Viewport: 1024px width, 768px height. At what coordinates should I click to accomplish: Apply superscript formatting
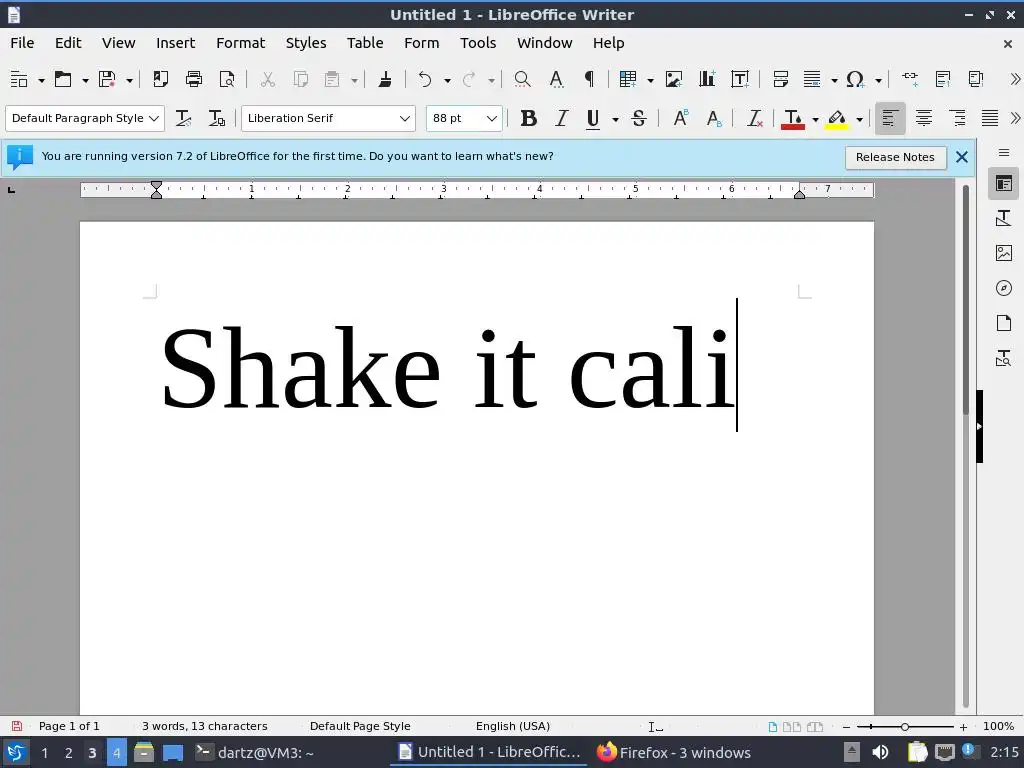click(680, 118)
